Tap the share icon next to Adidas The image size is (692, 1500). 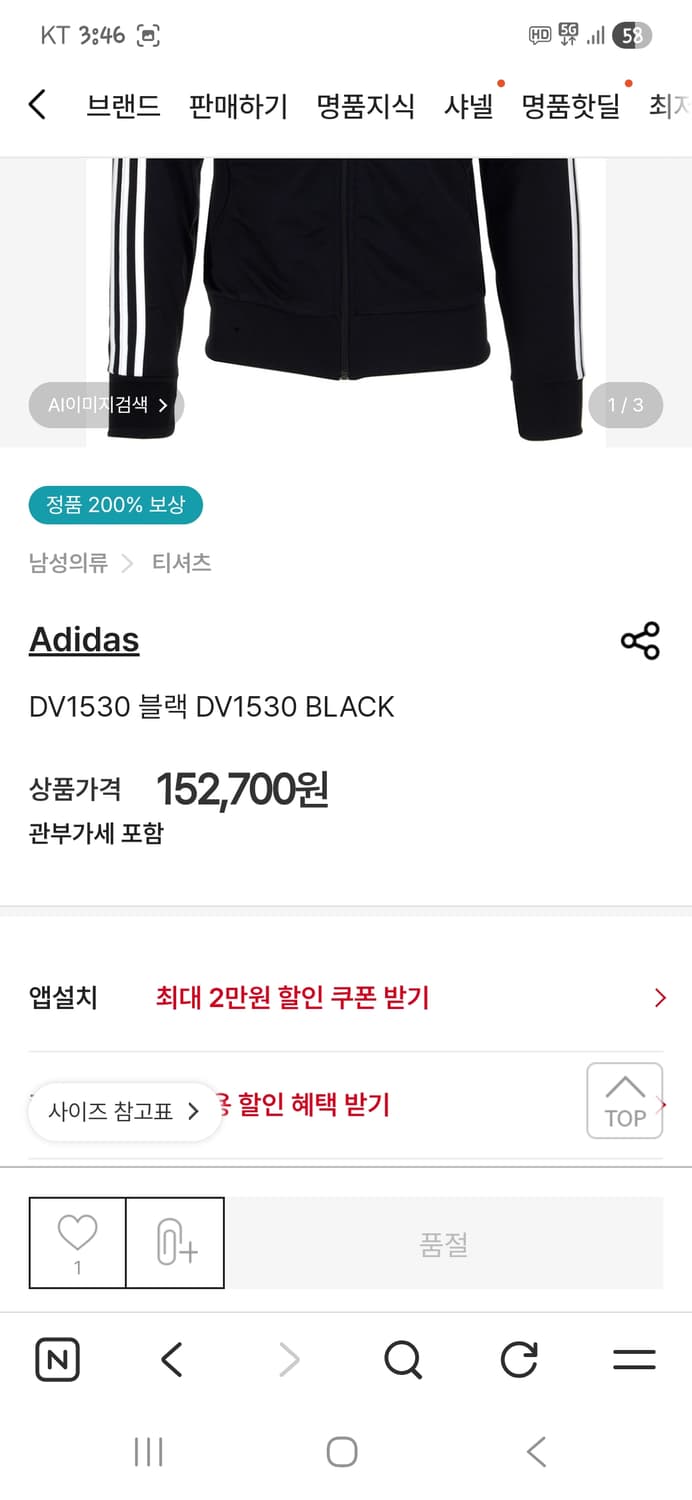[639, 641]
